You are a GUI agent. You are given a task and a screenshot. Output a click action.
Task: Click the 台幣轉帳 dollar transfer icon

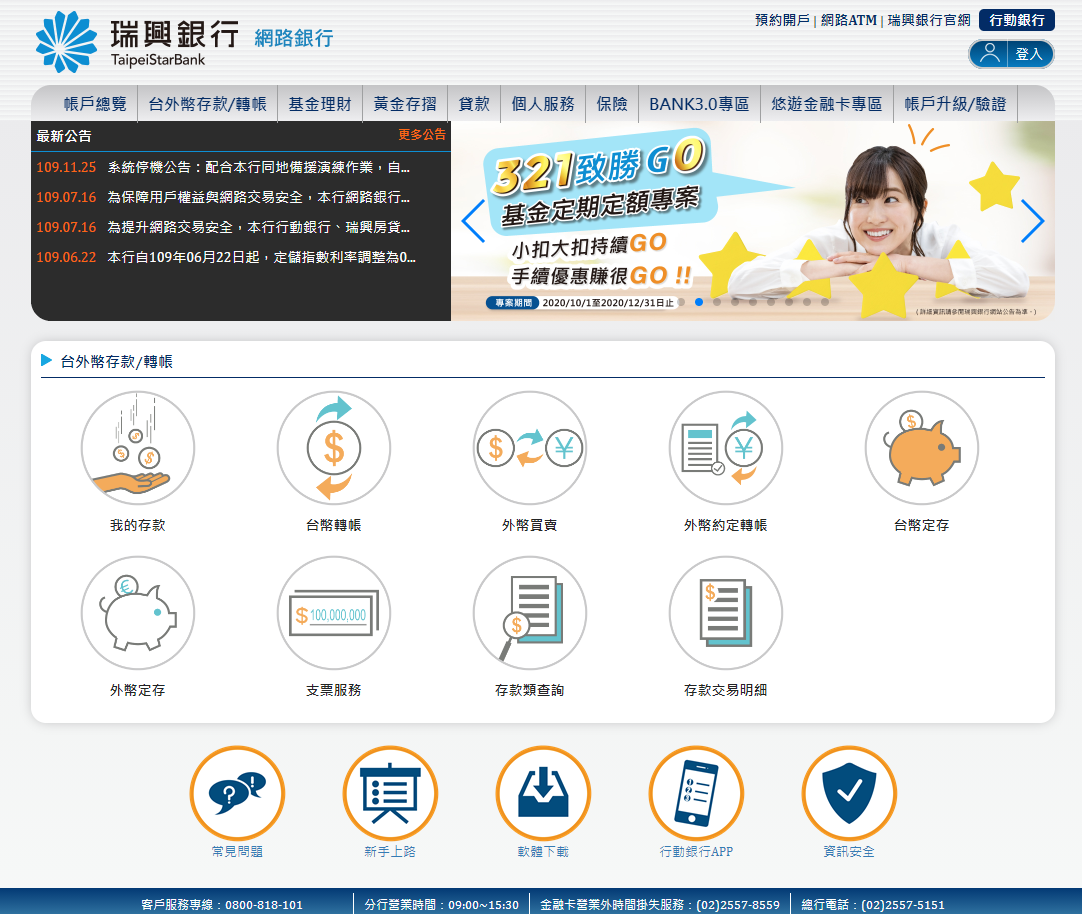(x=334, y=448)
